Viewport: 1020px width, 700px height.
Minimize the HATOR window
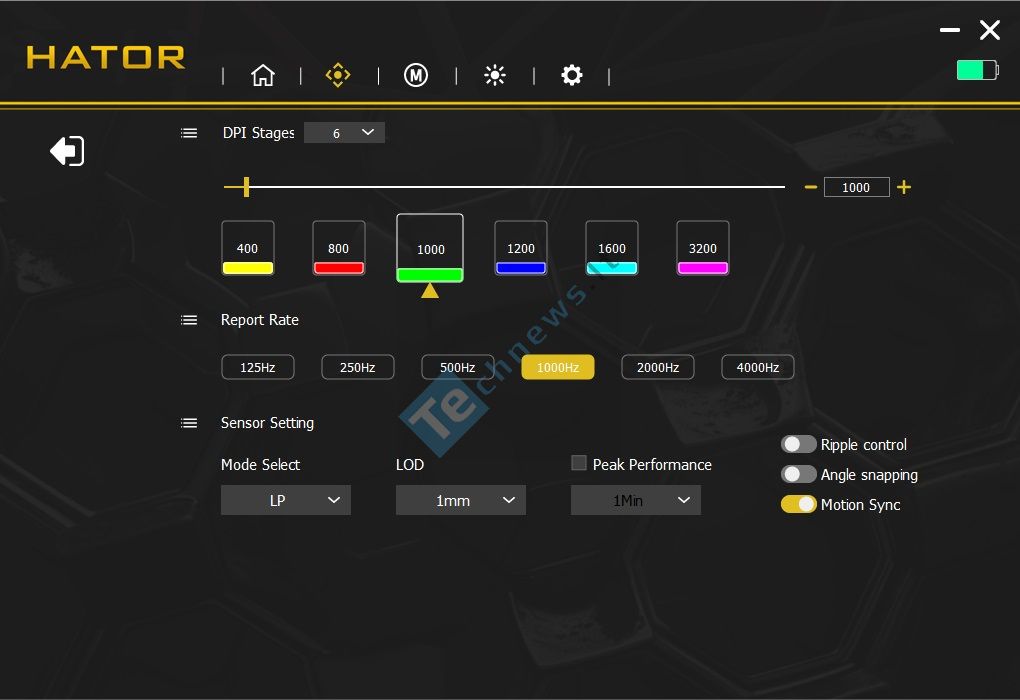coord(950,30)
